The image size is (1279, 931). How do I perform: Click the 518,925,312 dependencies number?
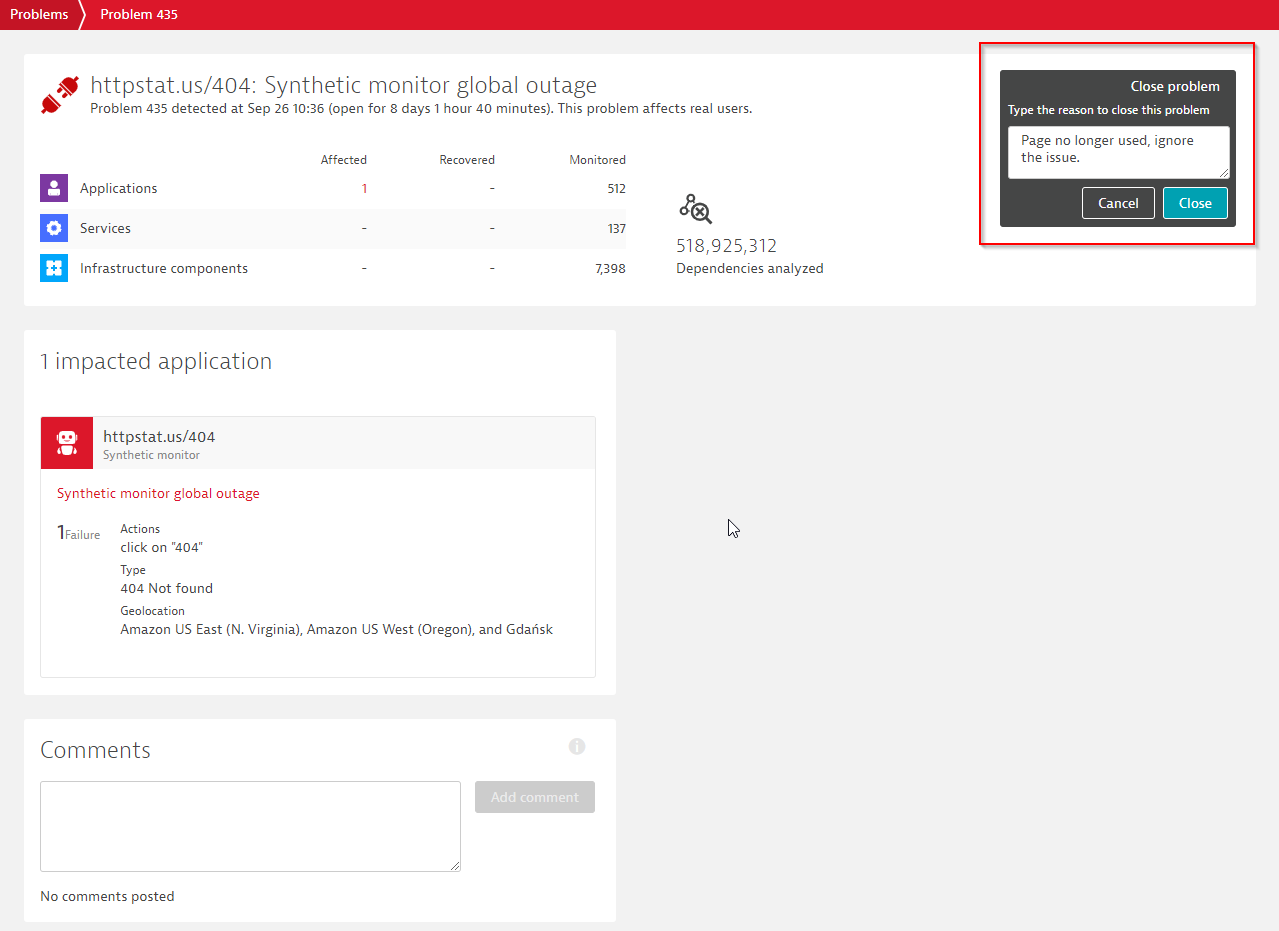tap(727, 246)
